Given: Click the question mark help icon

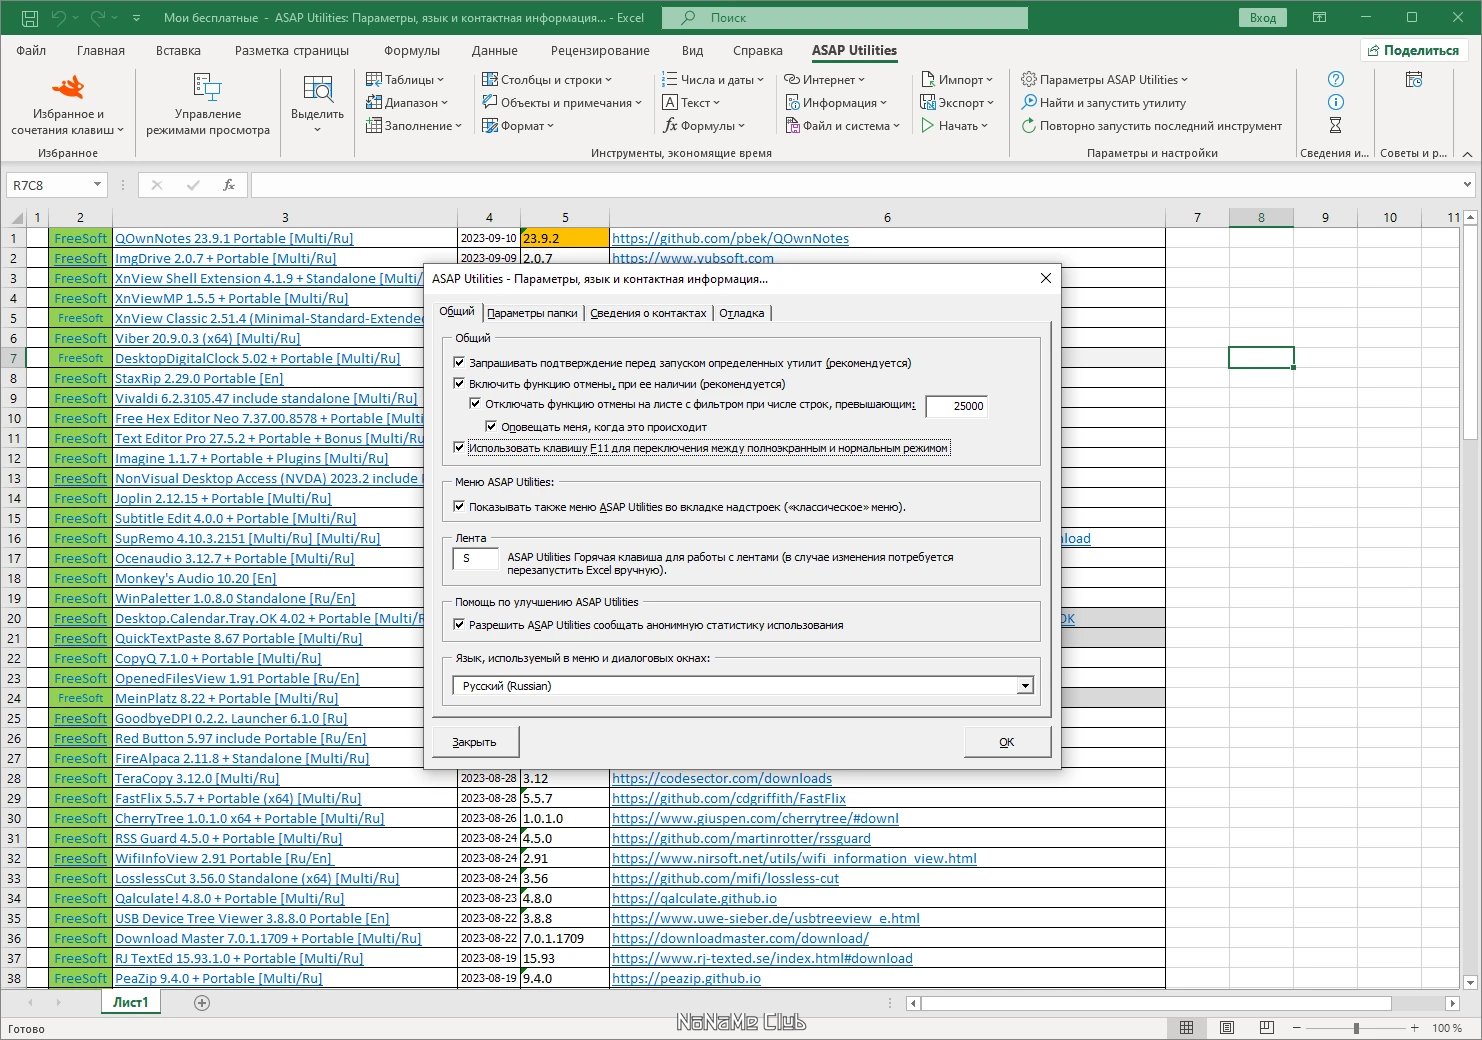Looking at the screenshot, I should tap(1335, 80).
